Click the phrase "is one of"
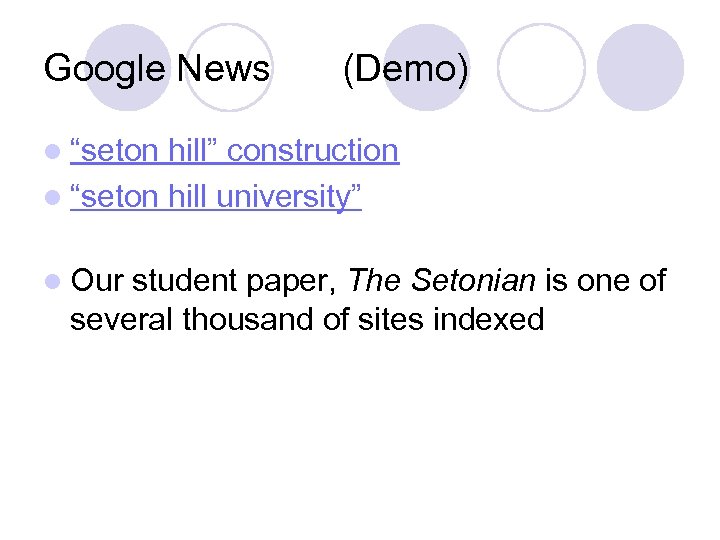The image size is (720, 540). 606,282
